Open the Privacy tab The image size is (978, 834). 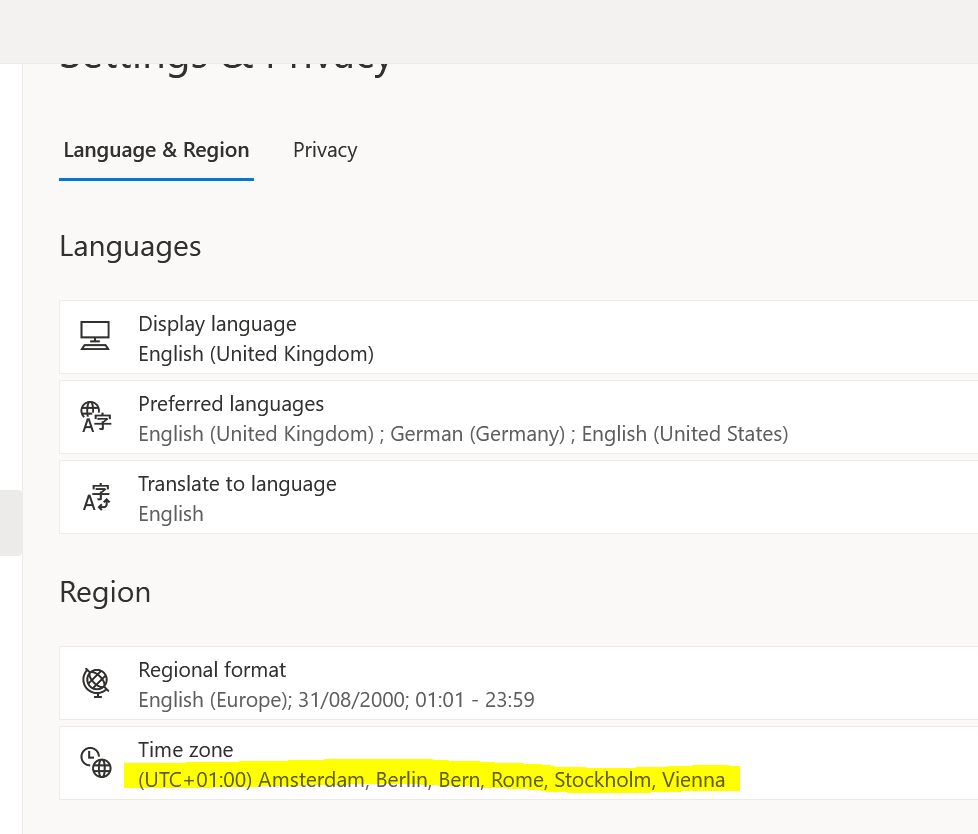[x=325, y=150]
